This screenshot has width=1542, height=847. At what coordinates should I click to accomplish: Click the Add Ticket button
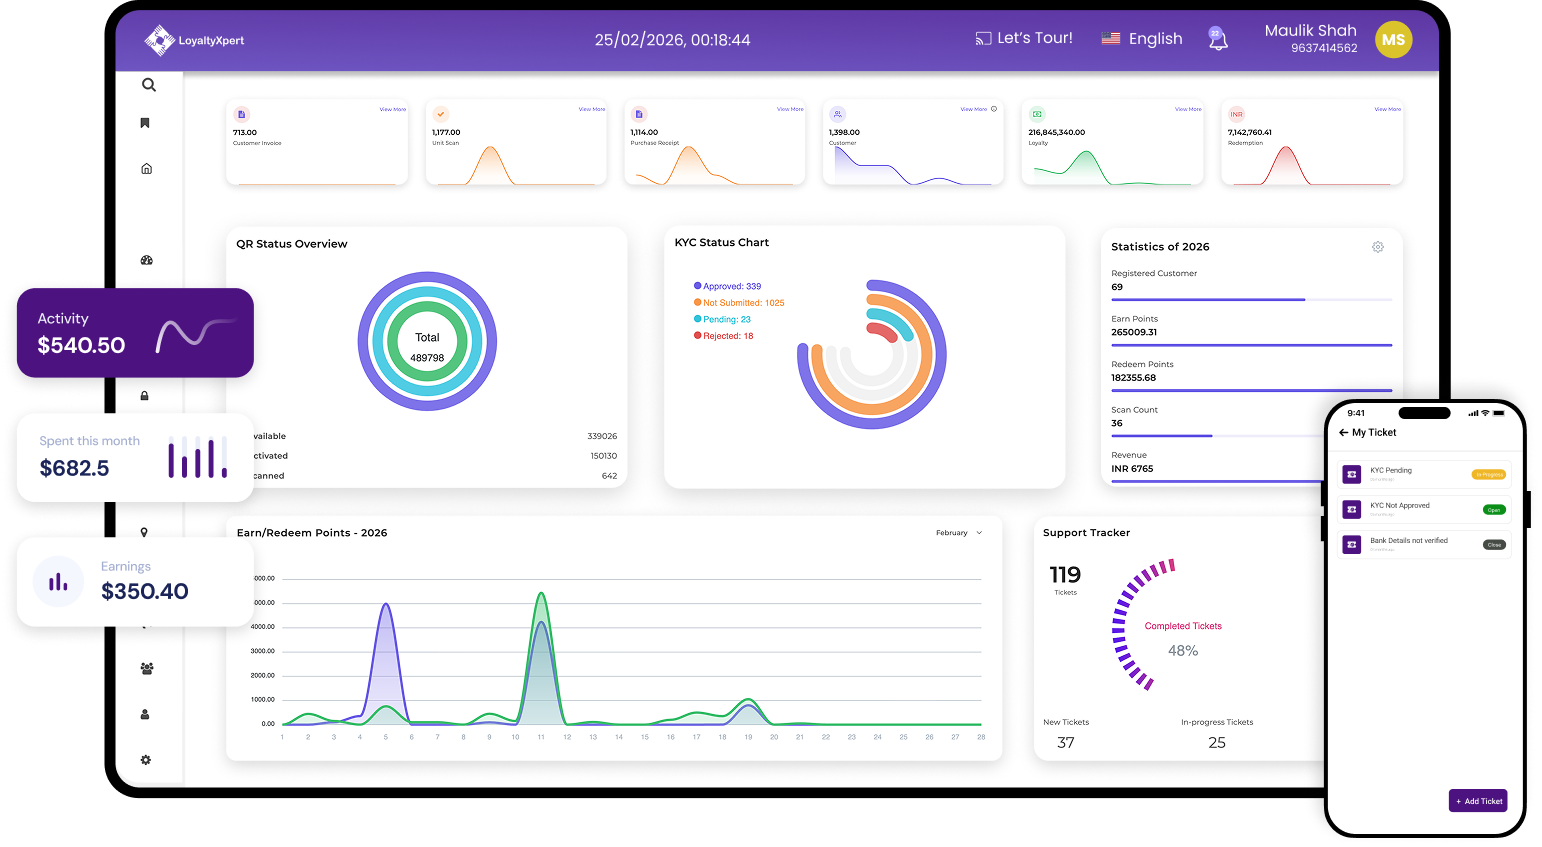(1478, 801)
